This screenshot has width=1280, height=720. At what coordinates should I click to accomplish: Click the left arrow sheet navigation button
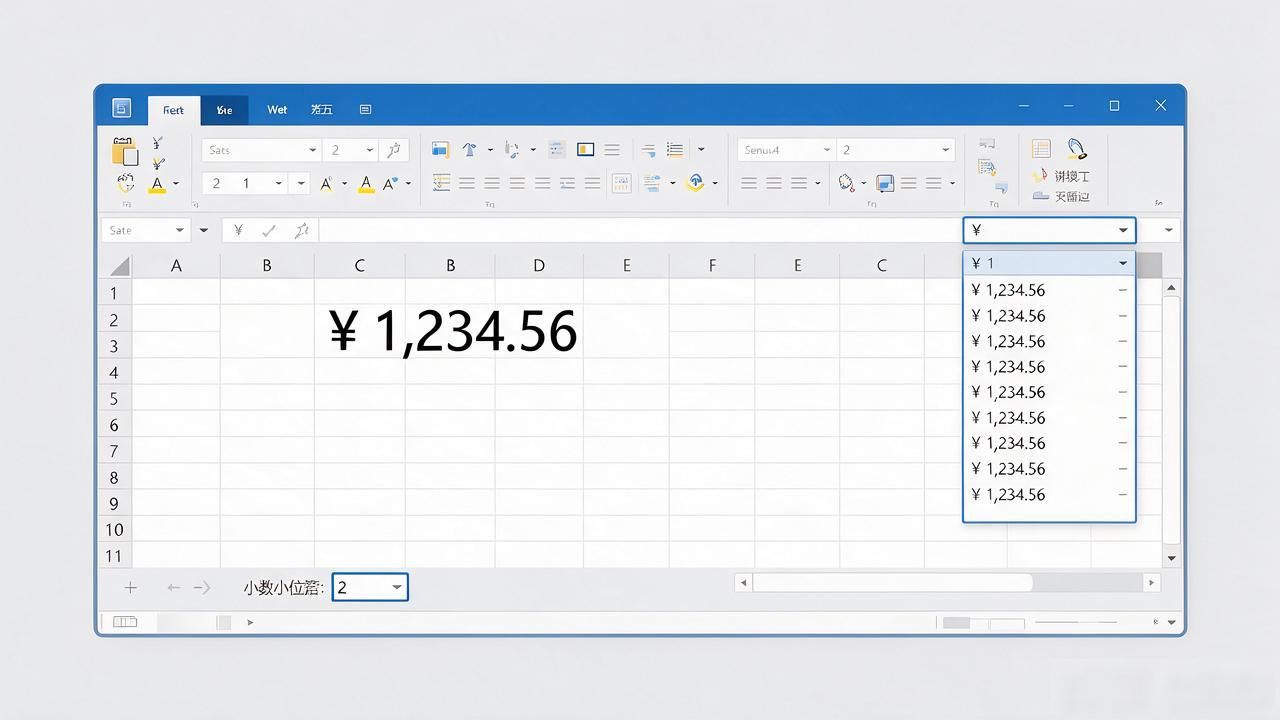(174, 587)
